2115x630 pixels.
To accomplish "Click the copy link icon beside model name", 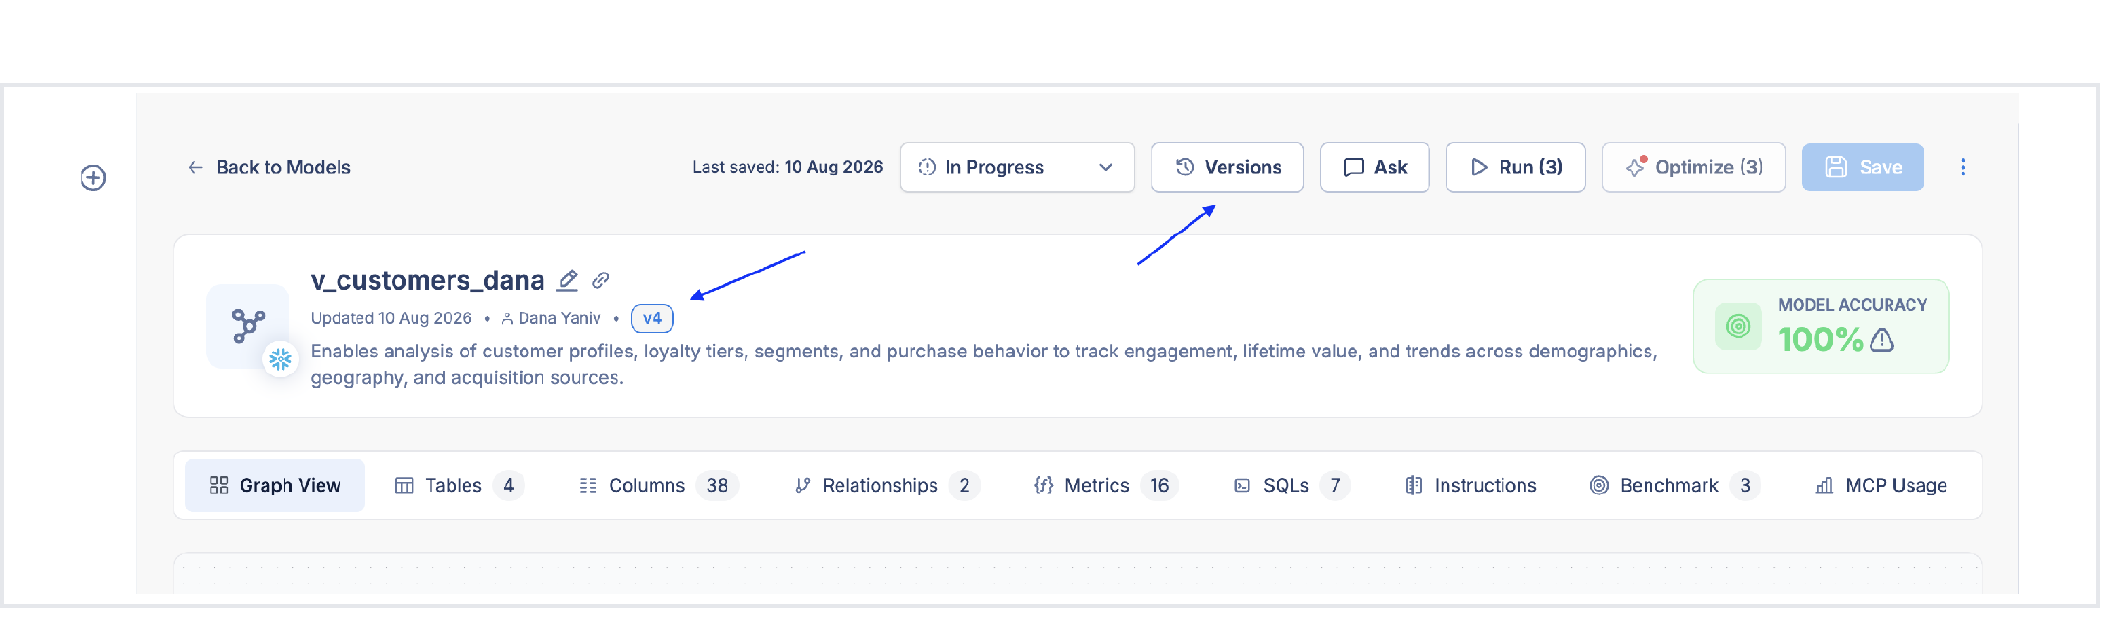I will coord(600,281).
